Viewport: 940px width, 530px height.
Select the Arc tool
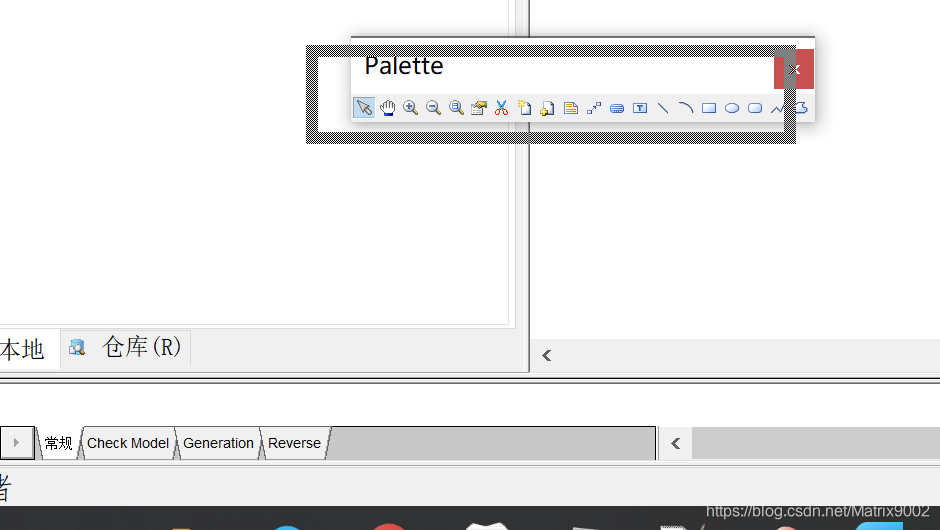(x=686, y=108)
